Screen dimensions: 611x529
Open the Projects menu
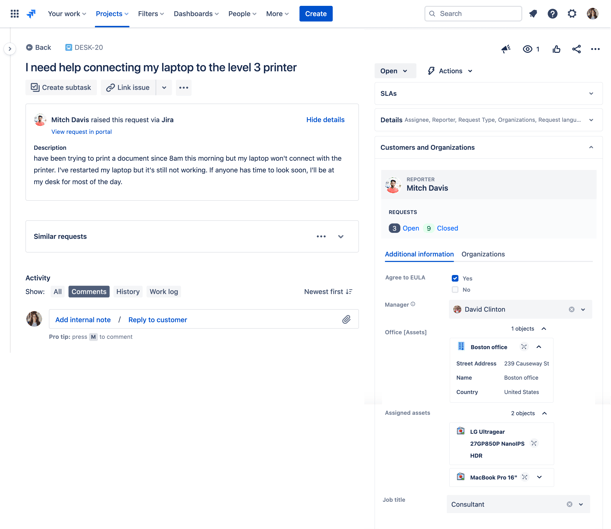[x=111, y=14]
